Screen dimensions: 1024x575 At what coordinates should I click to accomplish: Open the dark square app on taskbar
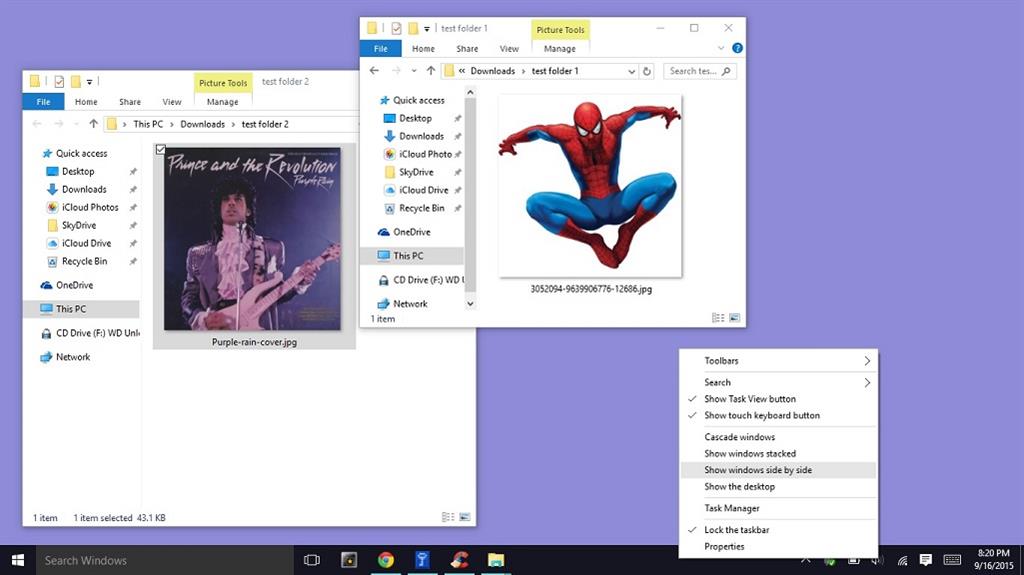(x=349, y=560)
